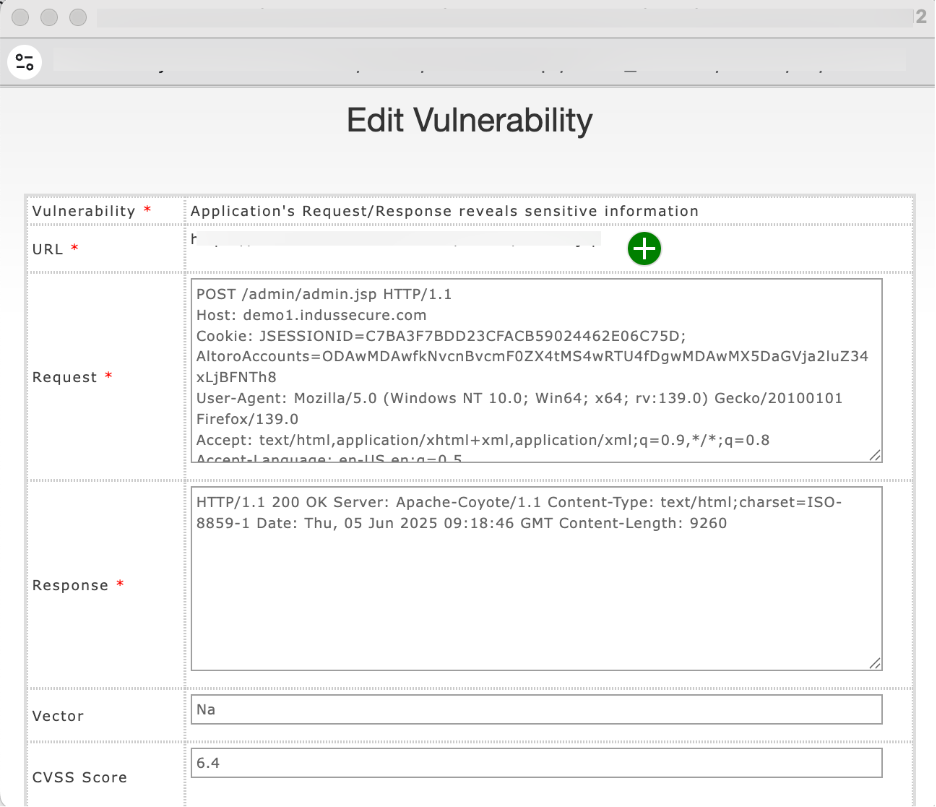Click the gray close window button
Image resolution: width=936 pixels, height=807 pixels.
click(21, 17)
